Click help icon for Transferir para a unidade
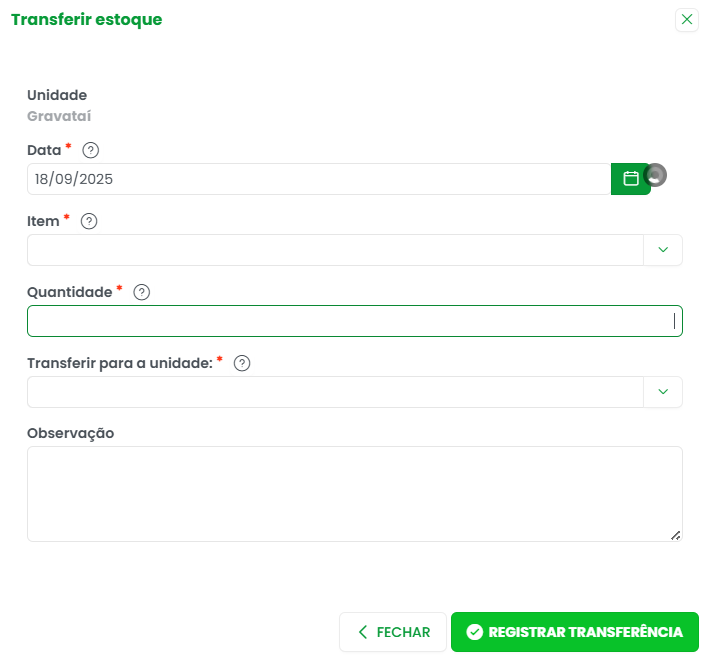The width and height of the screenshot is (713, 665). pyautogui.click(x=241, y=363)
